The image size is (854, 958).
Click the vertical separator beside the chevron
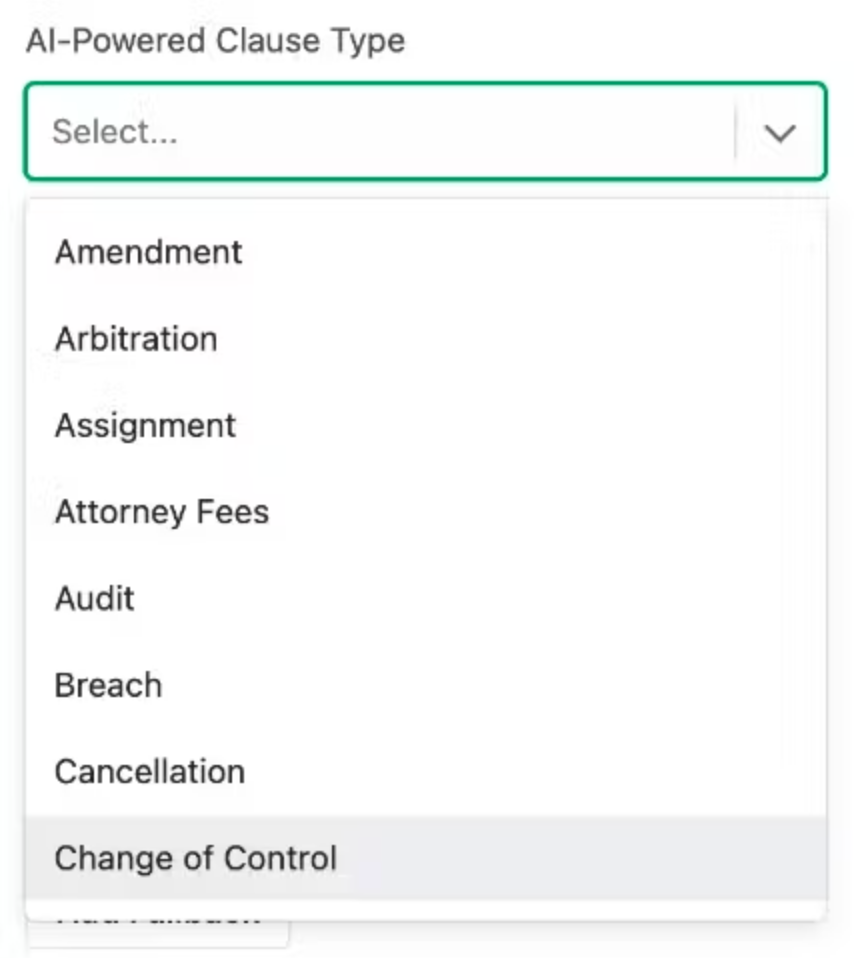[735, 131]
